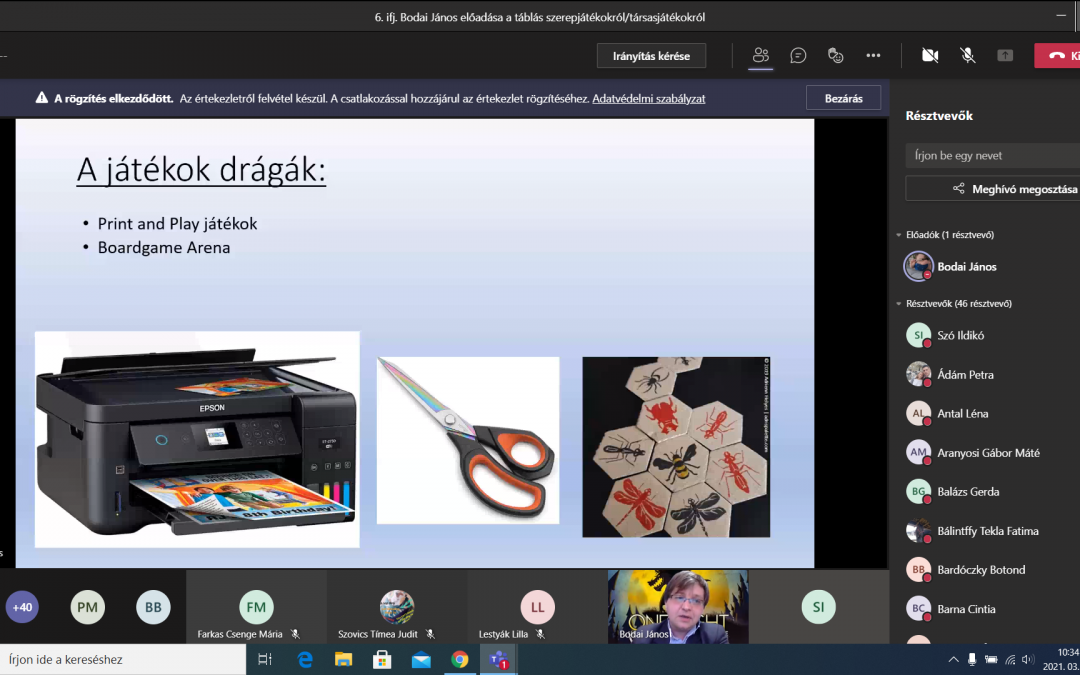The image size is (1080, 675).
Task: Click the red hang-up button
Action: 1057,56
